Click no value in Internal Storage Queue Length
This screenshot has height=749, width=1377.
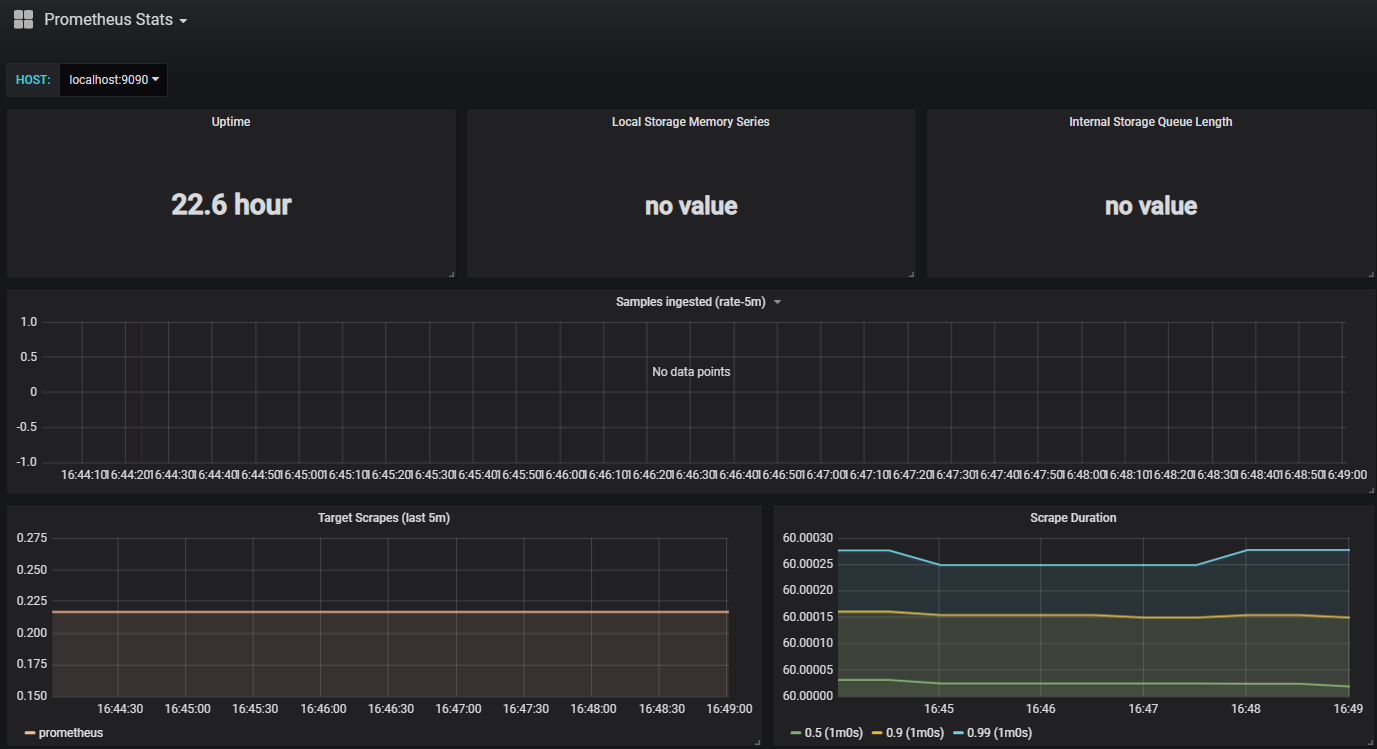point(1151,206)
